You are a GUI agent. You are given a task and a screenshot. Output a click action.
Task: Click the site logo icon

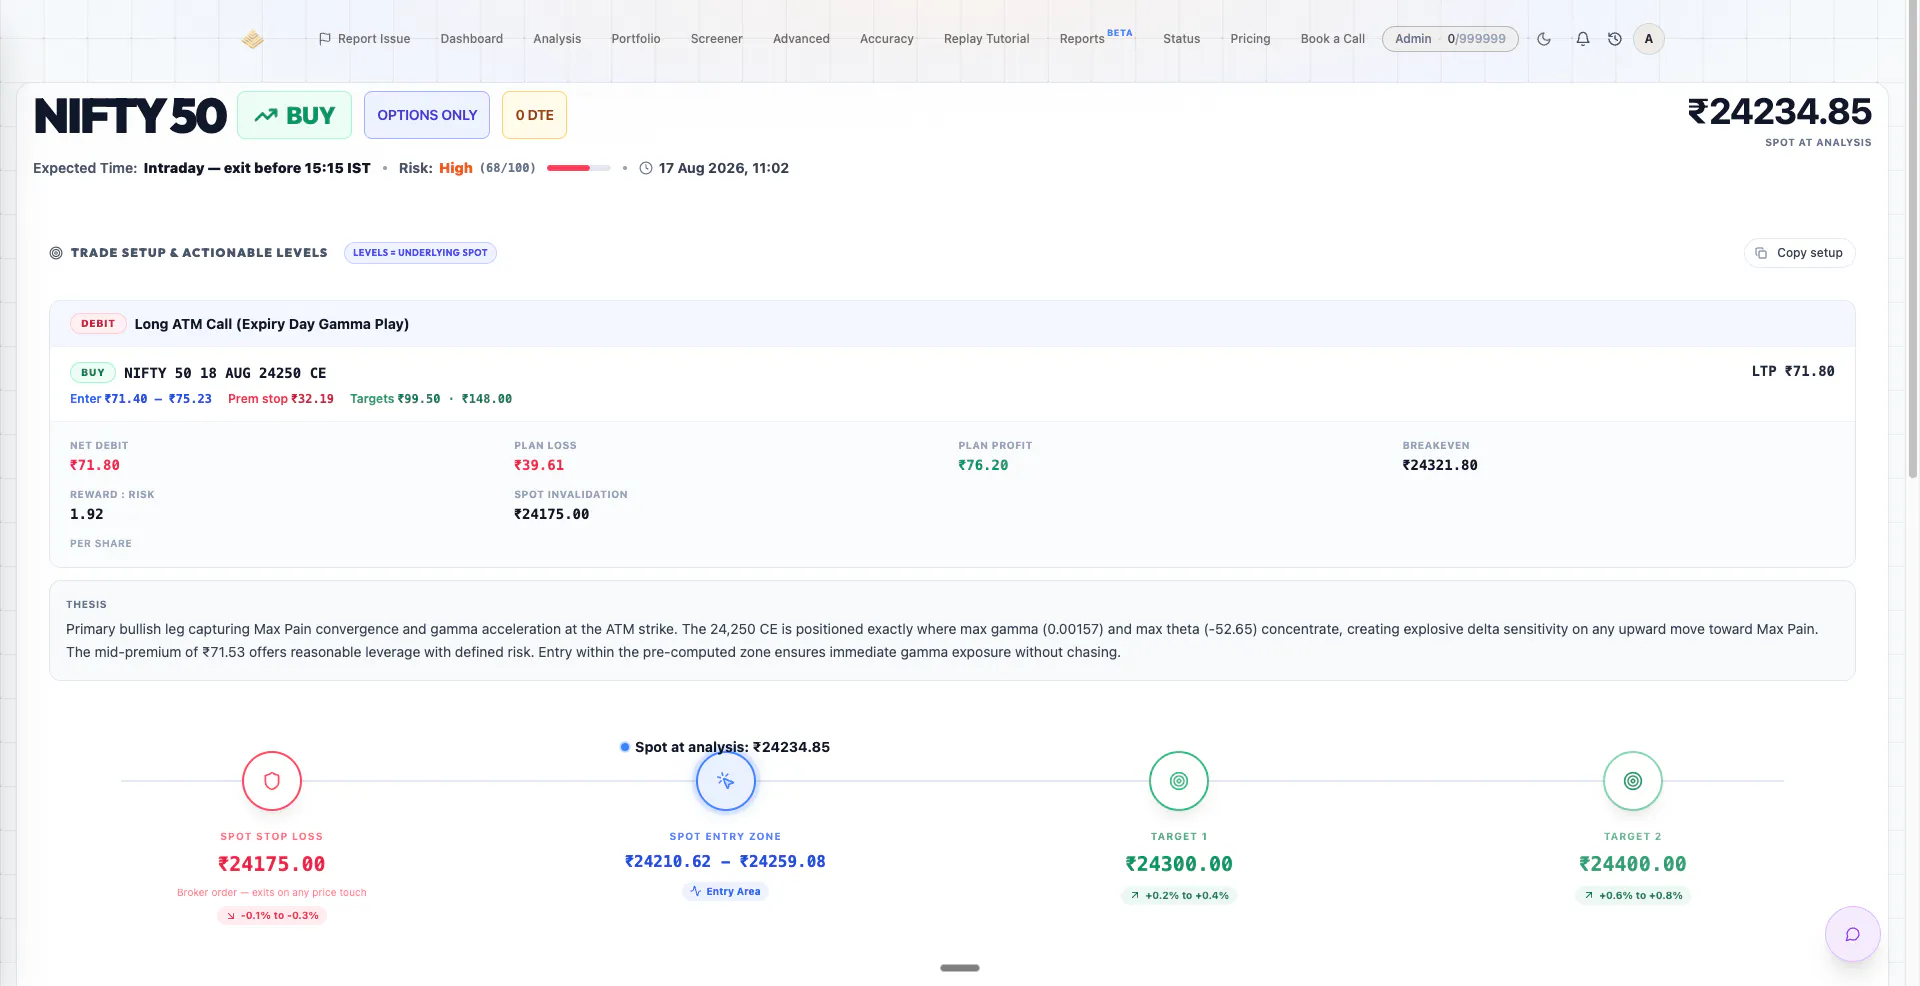(252, 39)
